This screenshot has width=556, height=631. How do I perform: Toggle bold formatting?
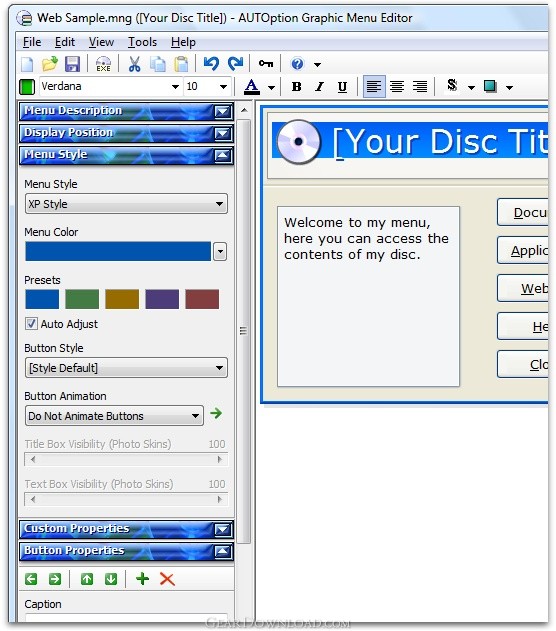pyautogui.click(x=297, y=87)
